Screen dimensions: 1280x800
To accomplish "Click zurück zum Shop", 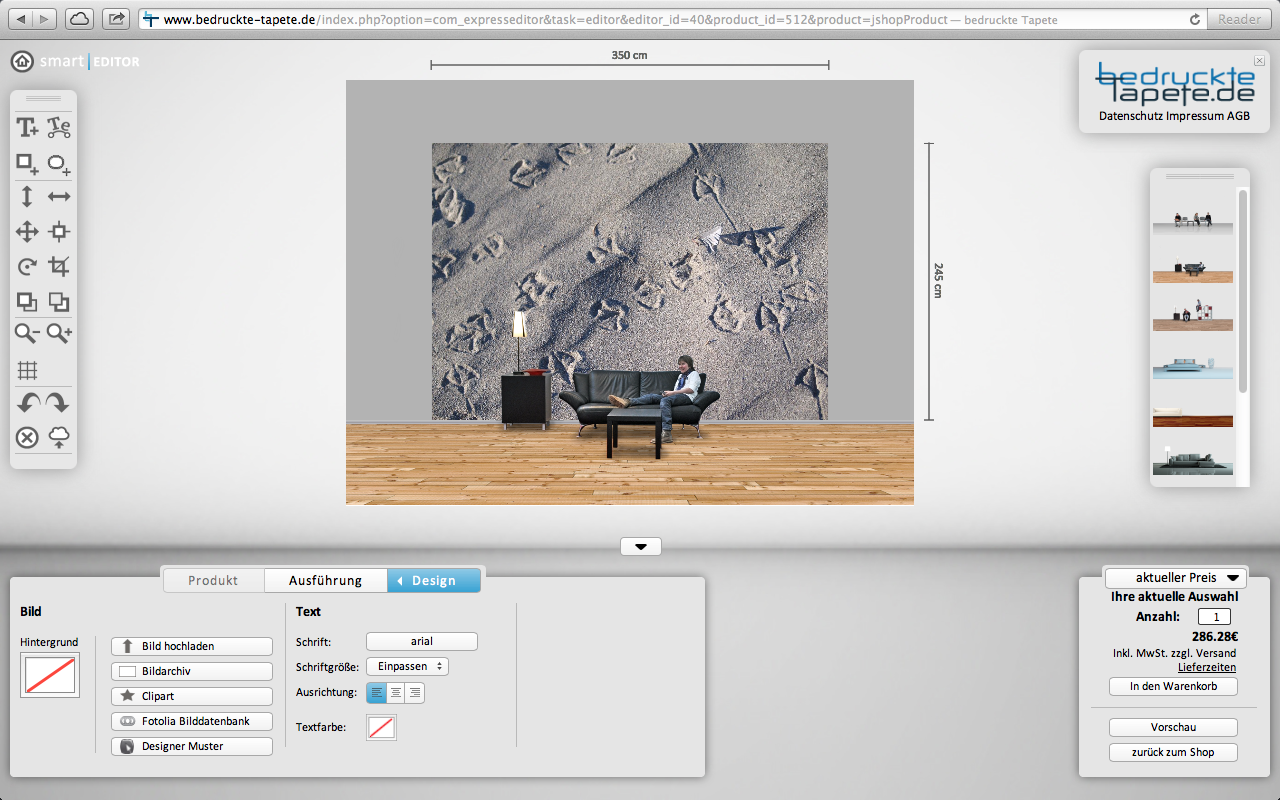I will [x=1173, y=752].
